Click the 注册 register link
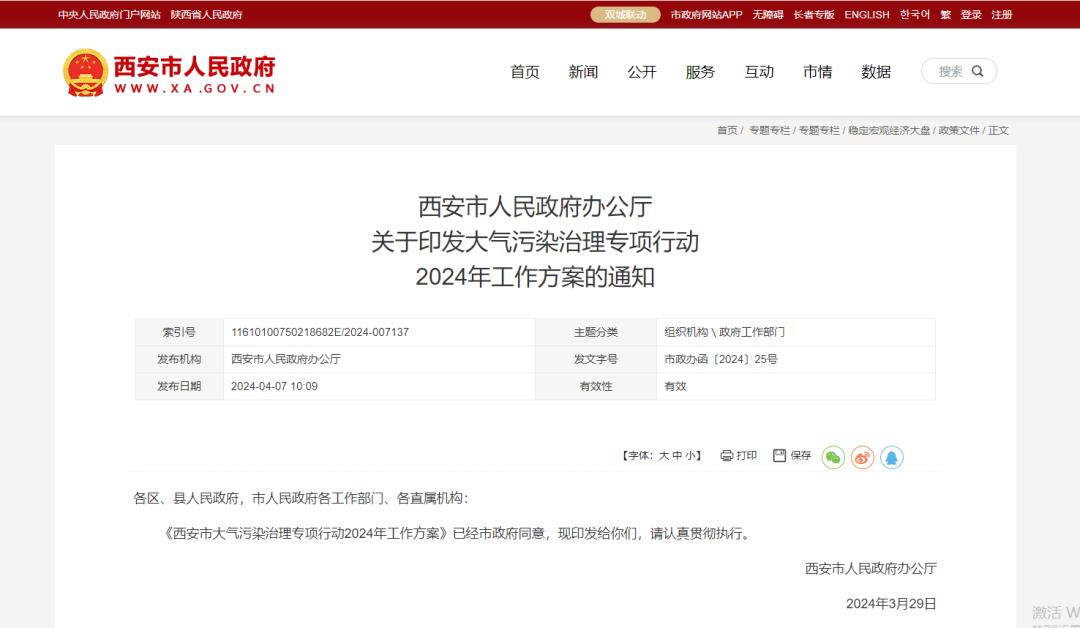This screenshot has height=628, width=1080. pyautogui.click(x=1001, y=14)
